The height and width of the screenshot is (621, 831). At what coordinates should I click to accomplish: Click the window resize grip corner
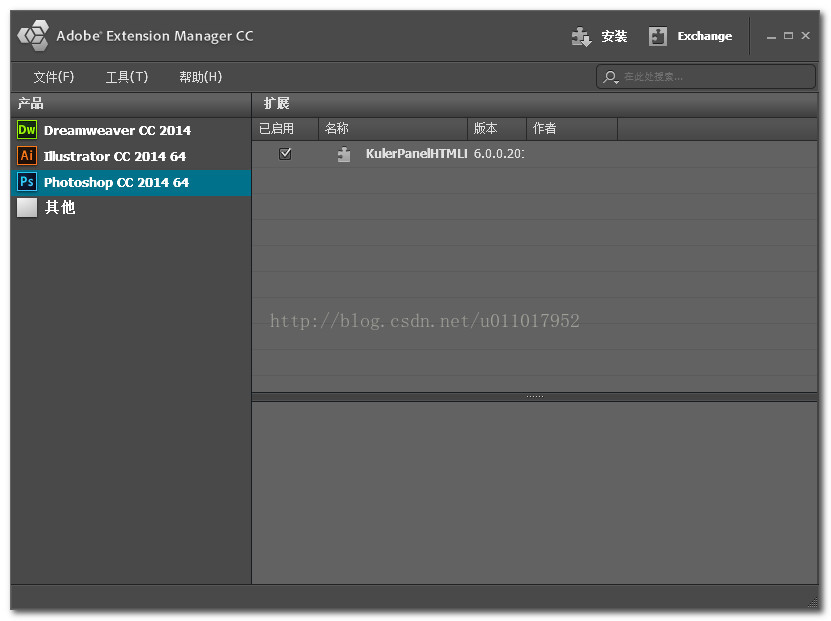[812, 601]
